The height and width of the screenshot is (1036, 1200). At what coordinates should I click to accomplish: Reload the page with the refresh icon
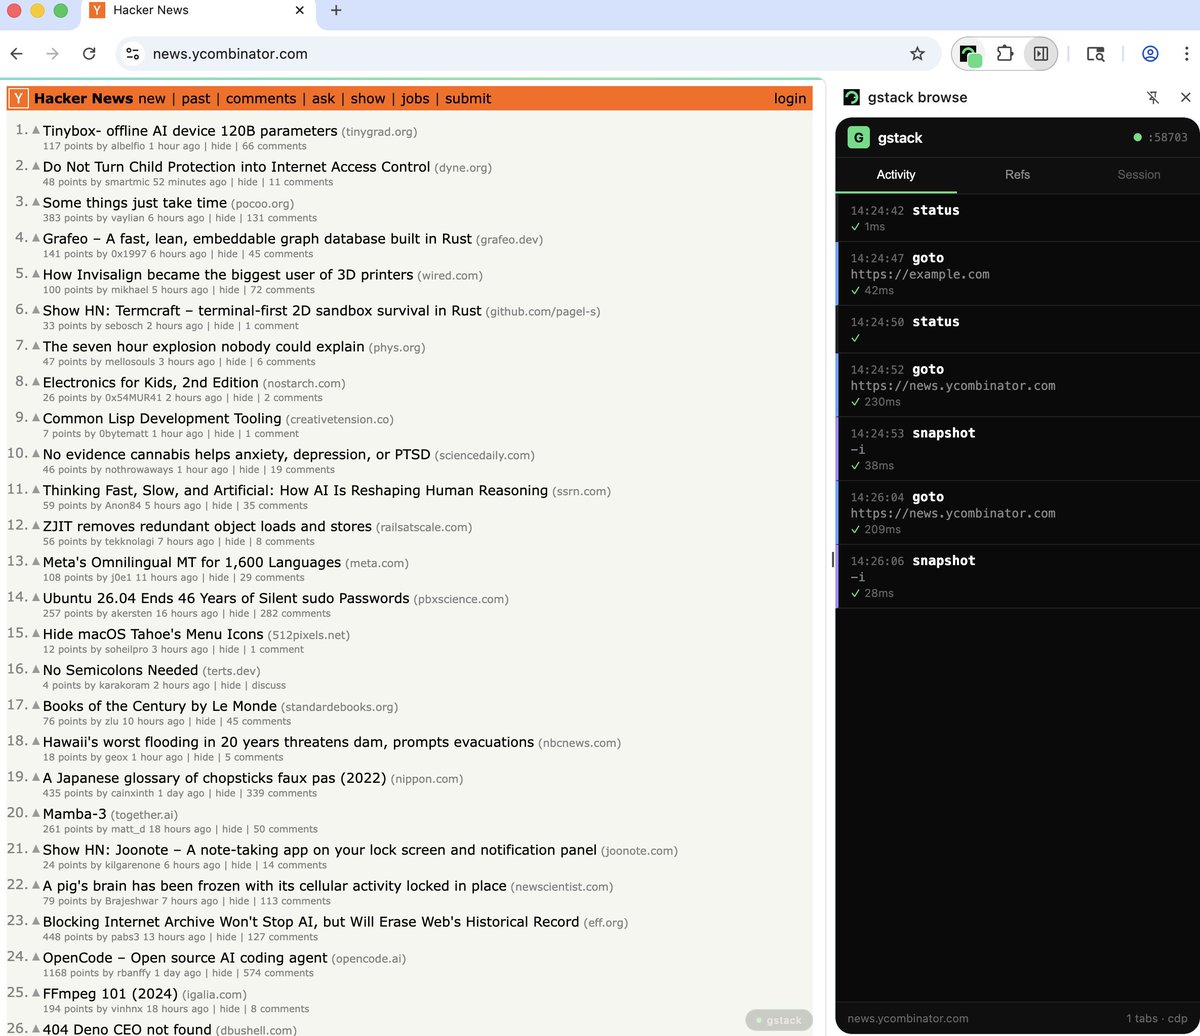(x=89, y=54)
